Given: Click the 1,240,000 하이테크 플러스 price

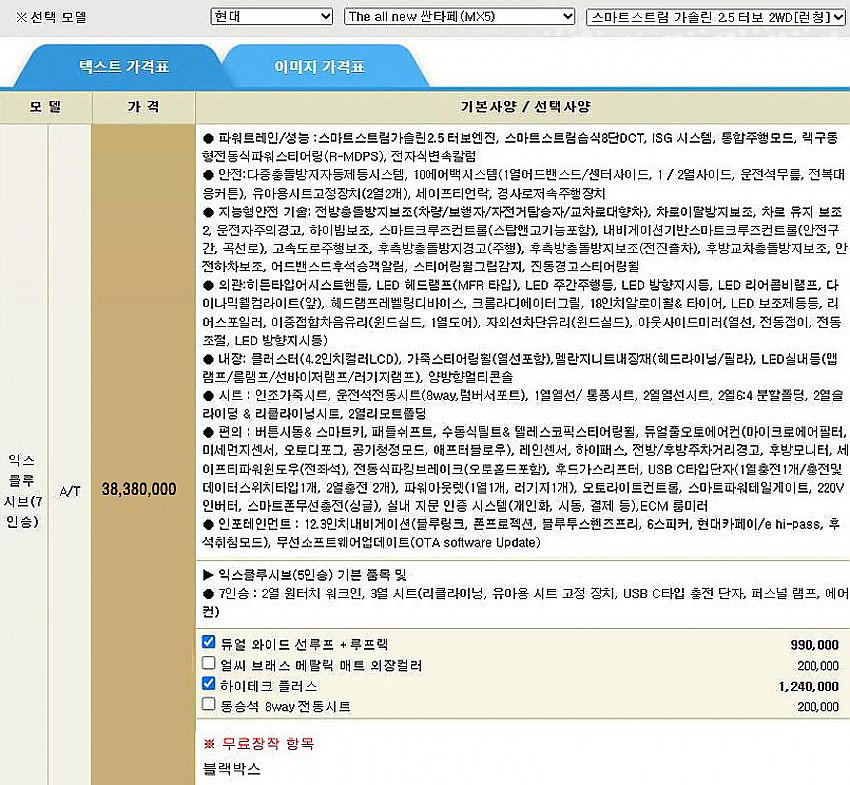Looking at the screenshot, I should point(808,686).
